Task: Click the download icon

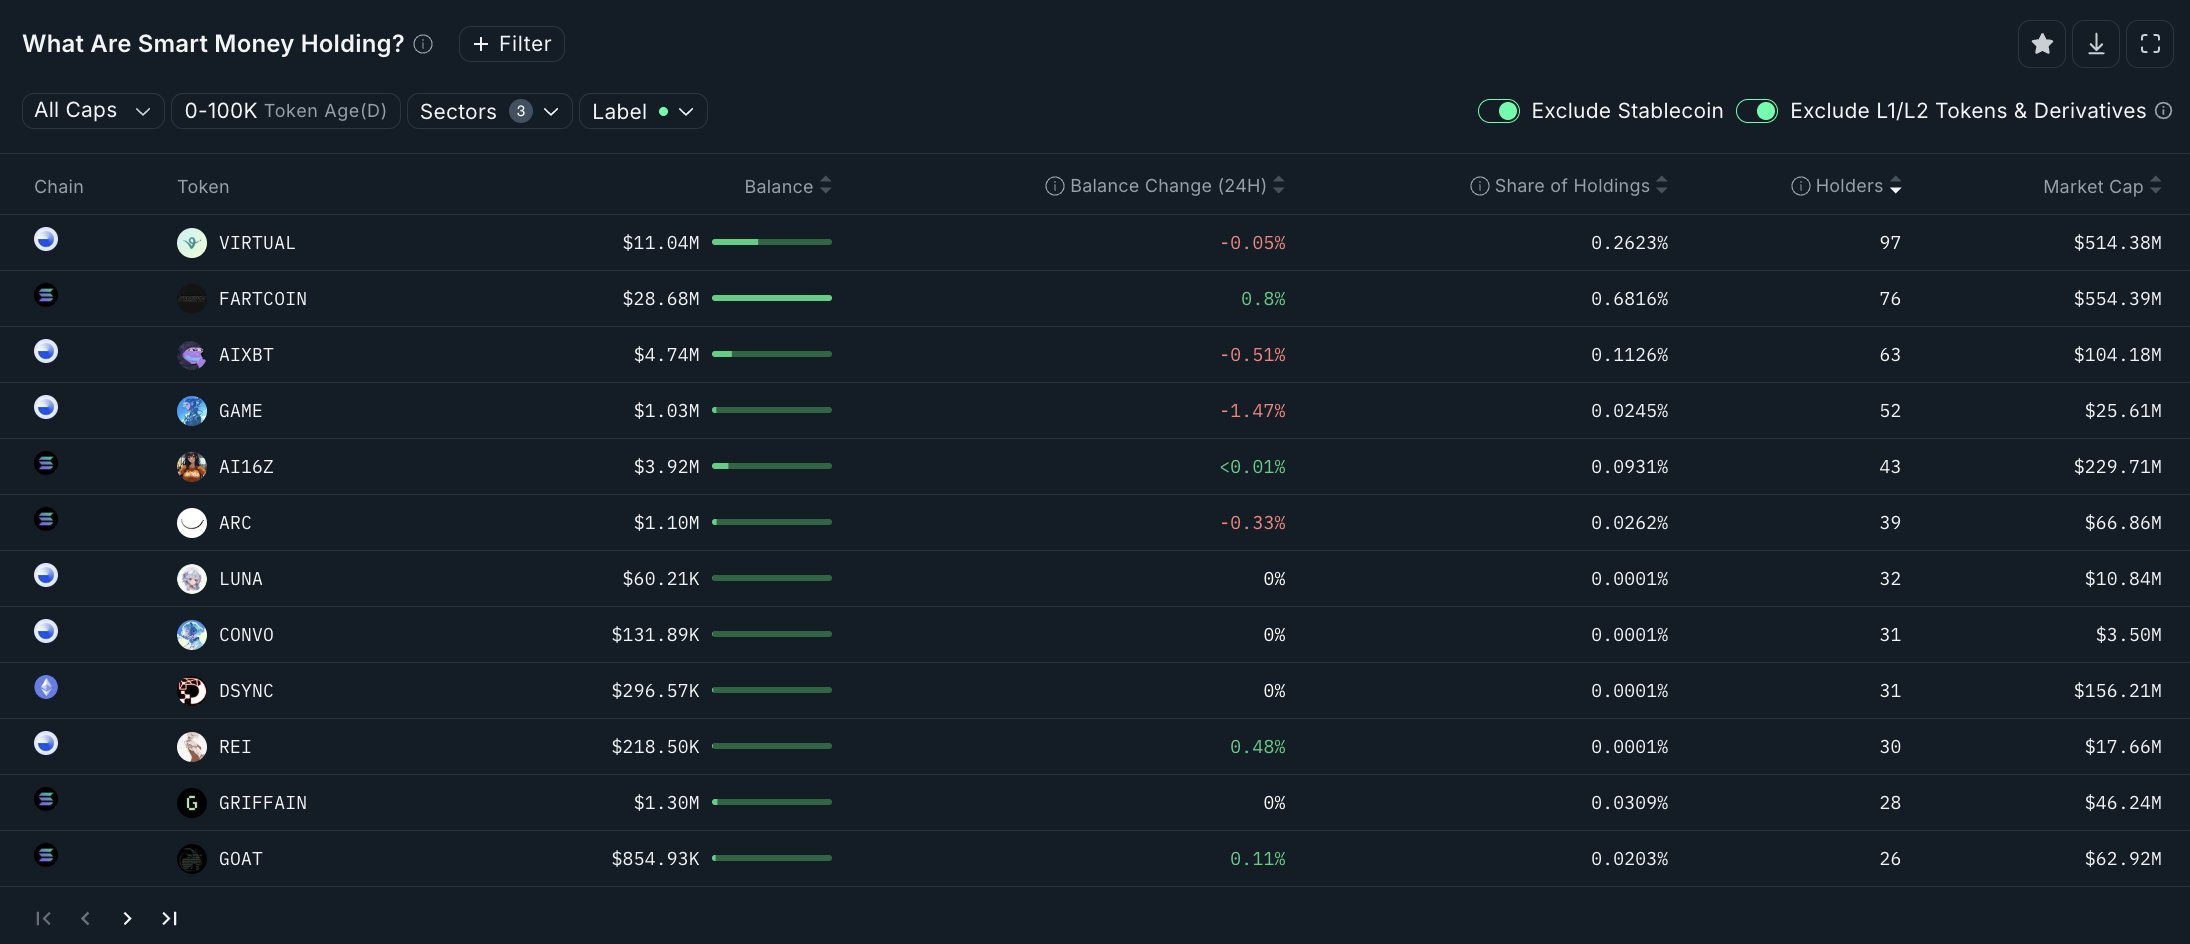Action: click(x=2095, y=44)
